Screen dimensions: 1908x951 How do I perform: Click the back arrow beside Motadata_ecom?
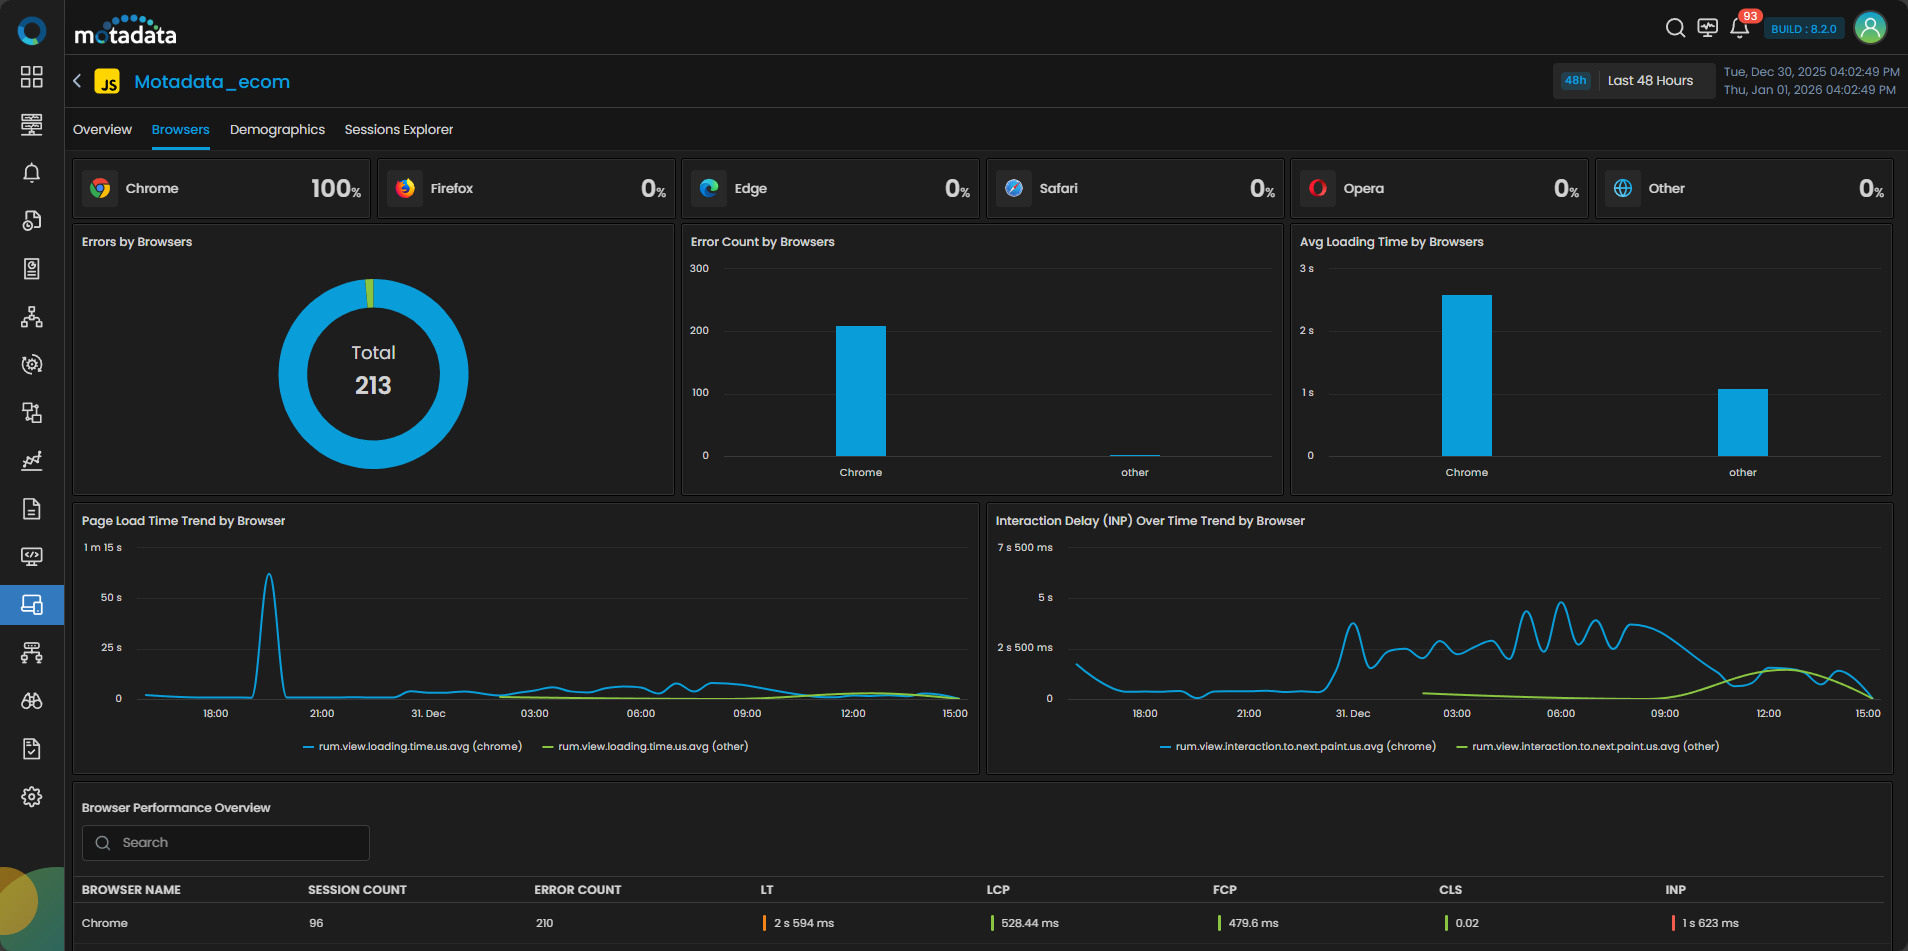77,81
